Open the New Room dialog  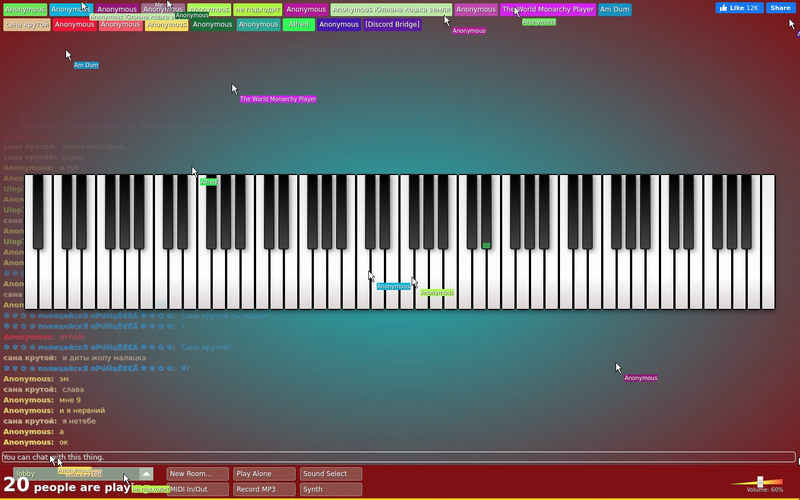pyautogui.click(x=197, y=473)
